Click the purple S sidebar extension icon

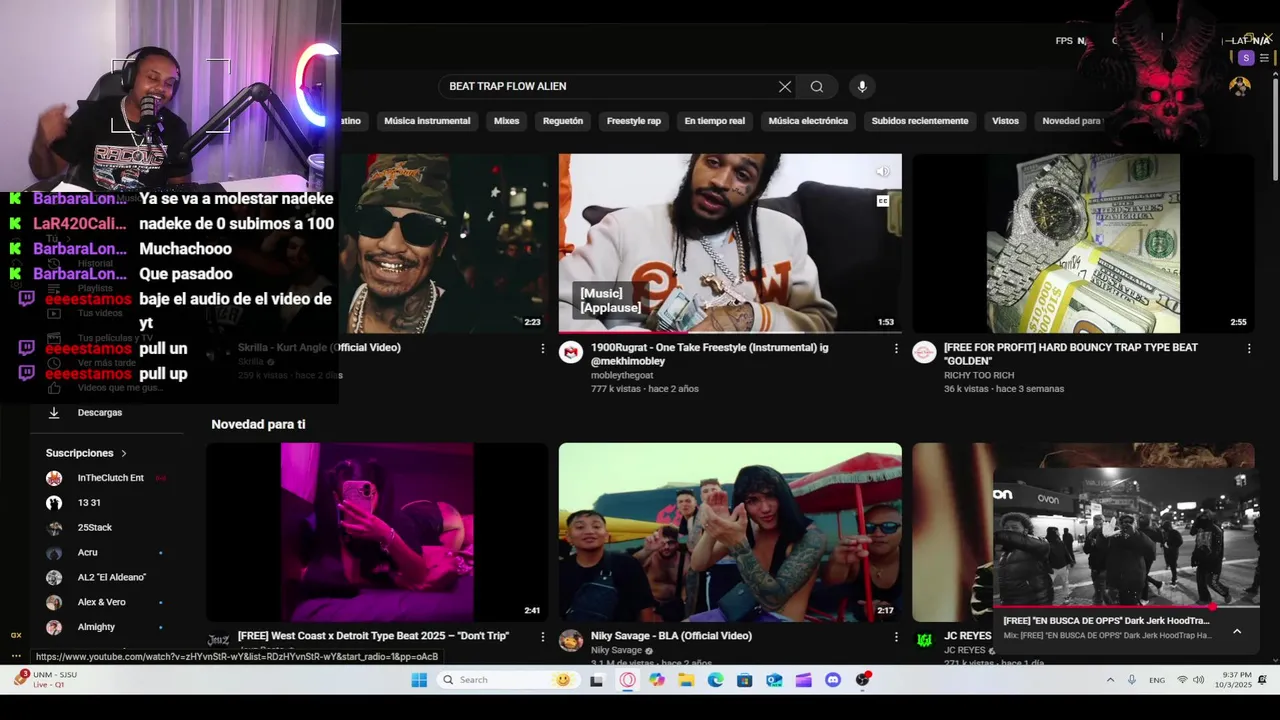pos(1246,58)
